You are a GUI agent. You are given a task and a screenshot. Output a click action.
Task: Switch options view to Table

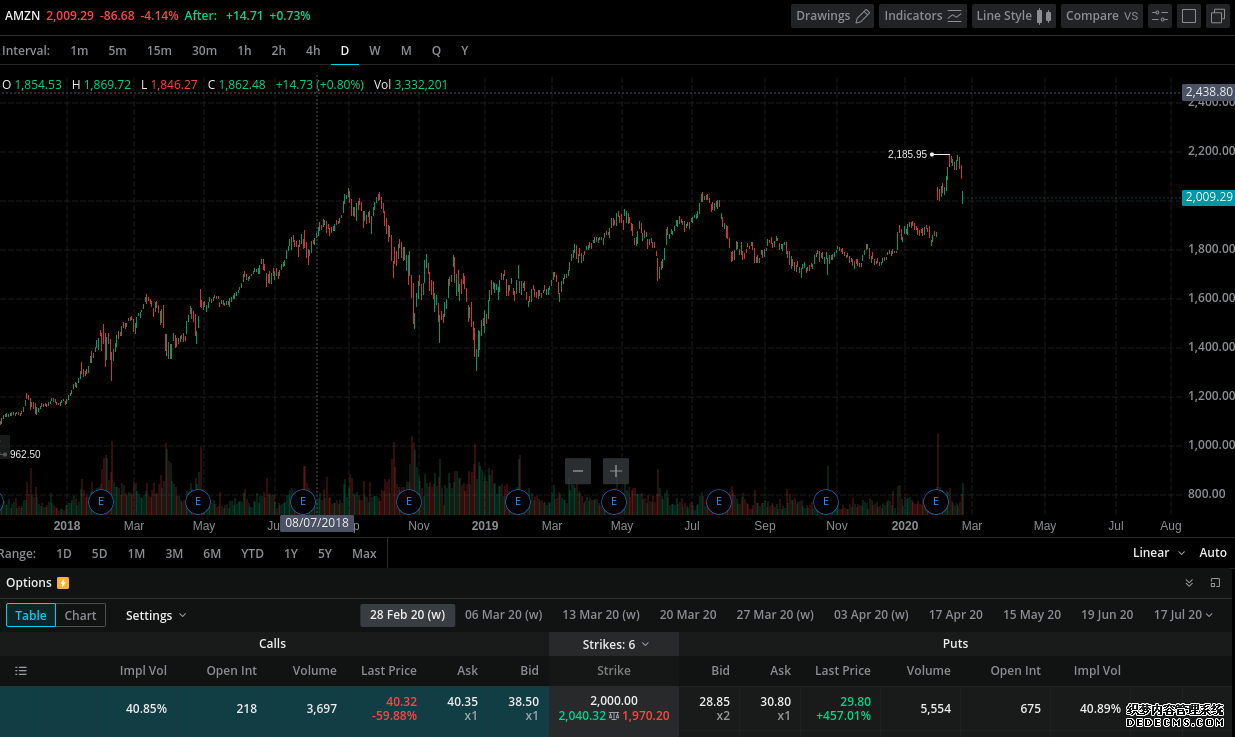[x=31, y=616]
